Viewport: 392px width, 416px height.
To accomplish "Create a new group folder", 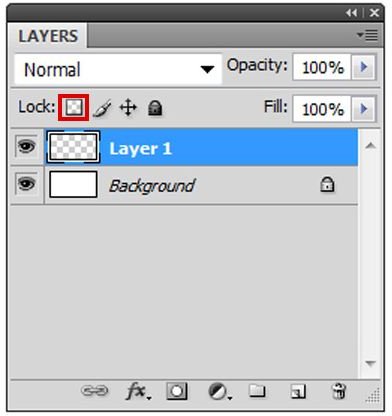I will [257, 391].
